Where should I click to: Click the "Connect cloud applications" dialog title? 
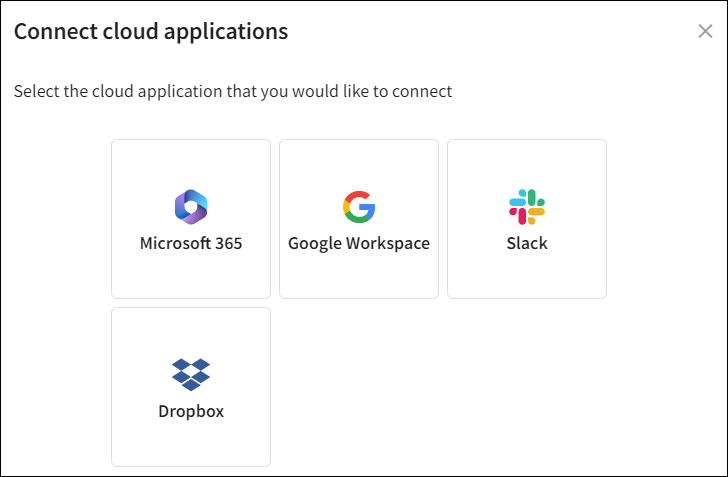[151, 31]
